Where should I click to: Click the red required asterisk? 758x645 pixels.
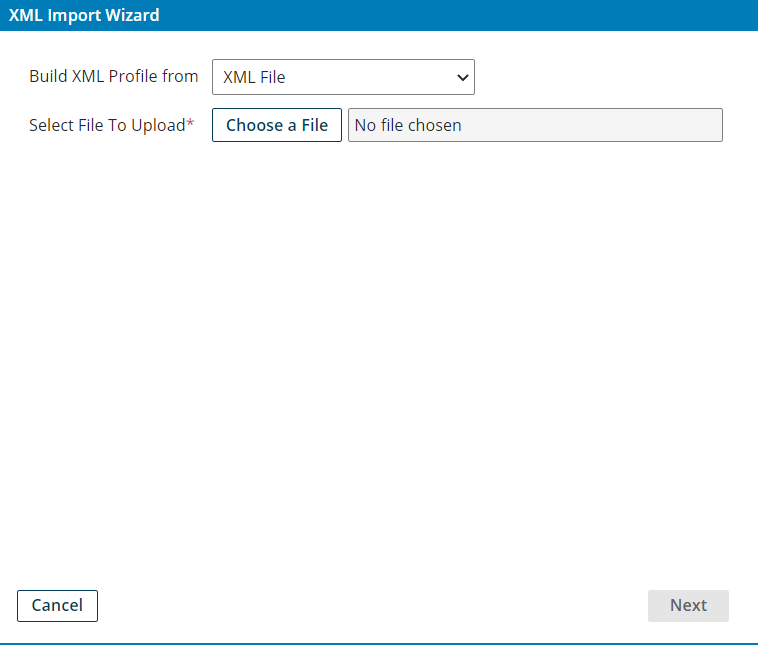point(191,124)
